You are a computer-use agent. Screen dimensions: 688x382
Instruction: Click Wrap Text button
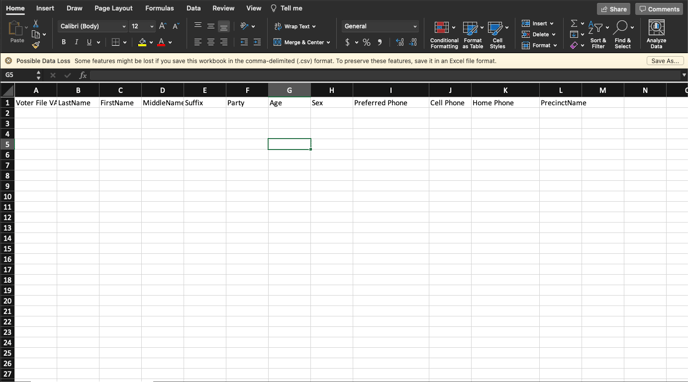(295, 26)
